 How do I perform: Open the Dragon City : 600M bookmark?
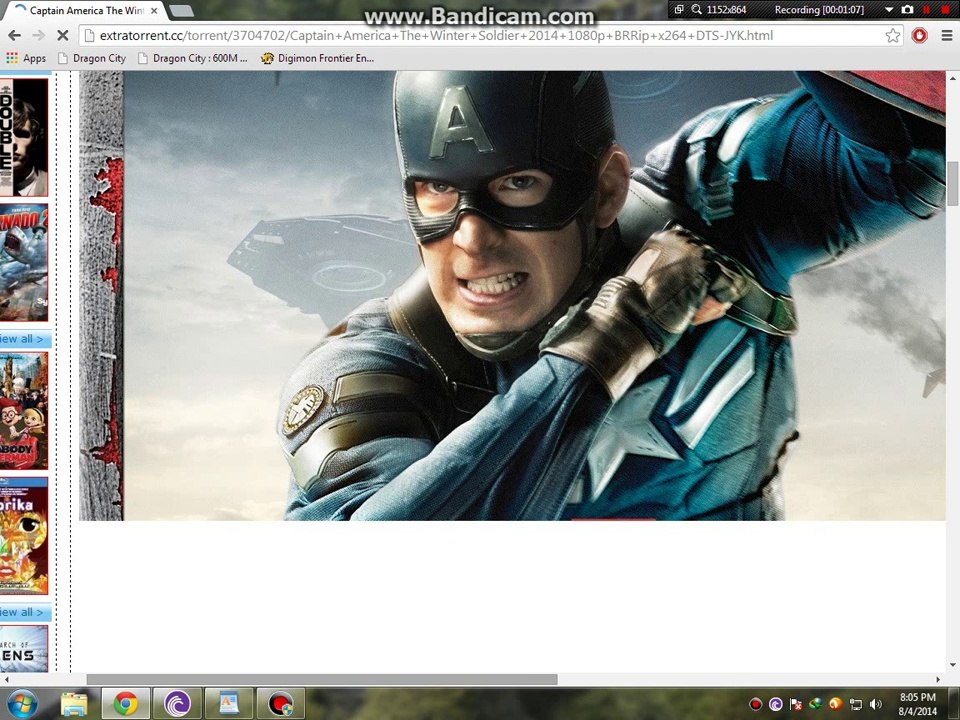click(192, 58)
